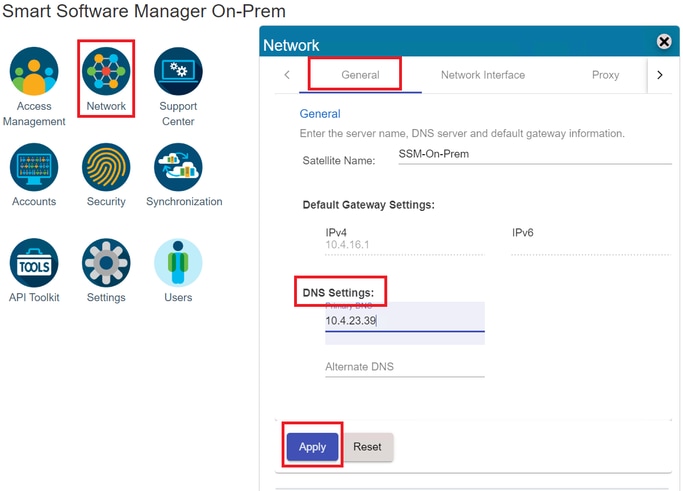Click the Apply button
The width and height of the screenshot is (683, 491).
point(312,447)
